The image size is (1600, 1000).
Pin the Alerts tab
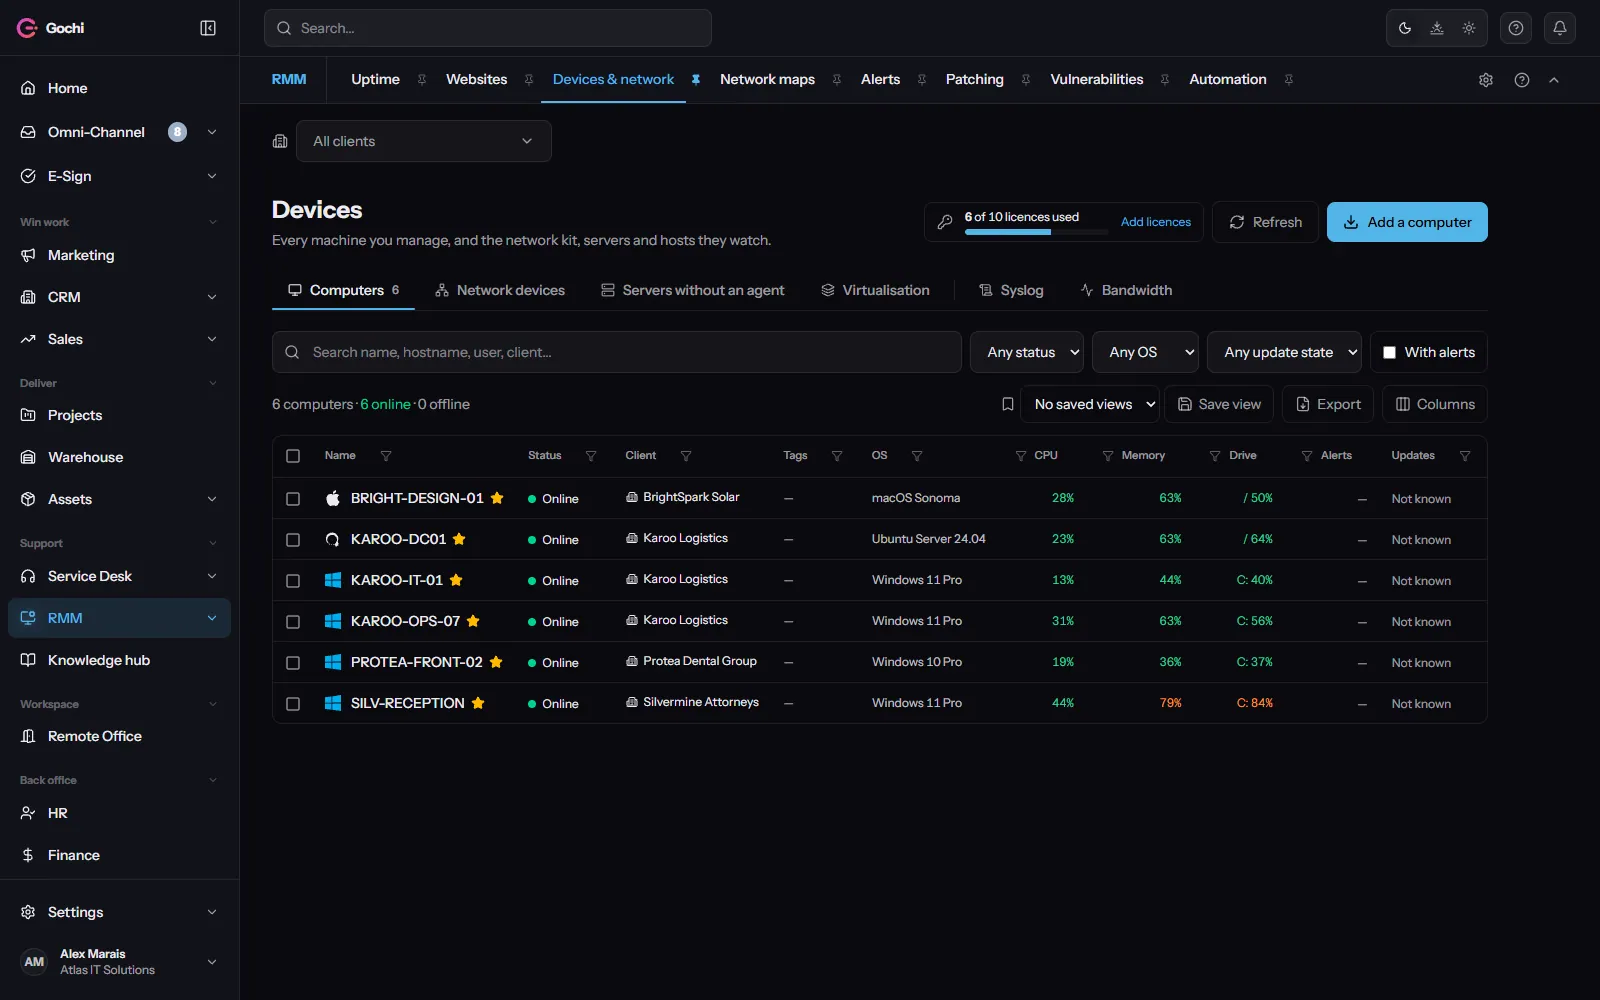[922, 80]
